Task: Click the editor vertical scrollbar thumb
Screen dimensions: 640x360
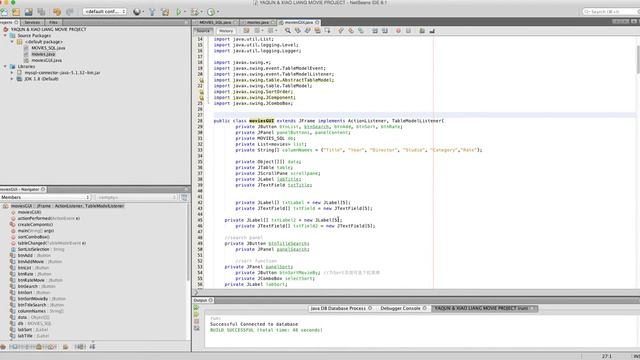Action: tap(637, 60)
